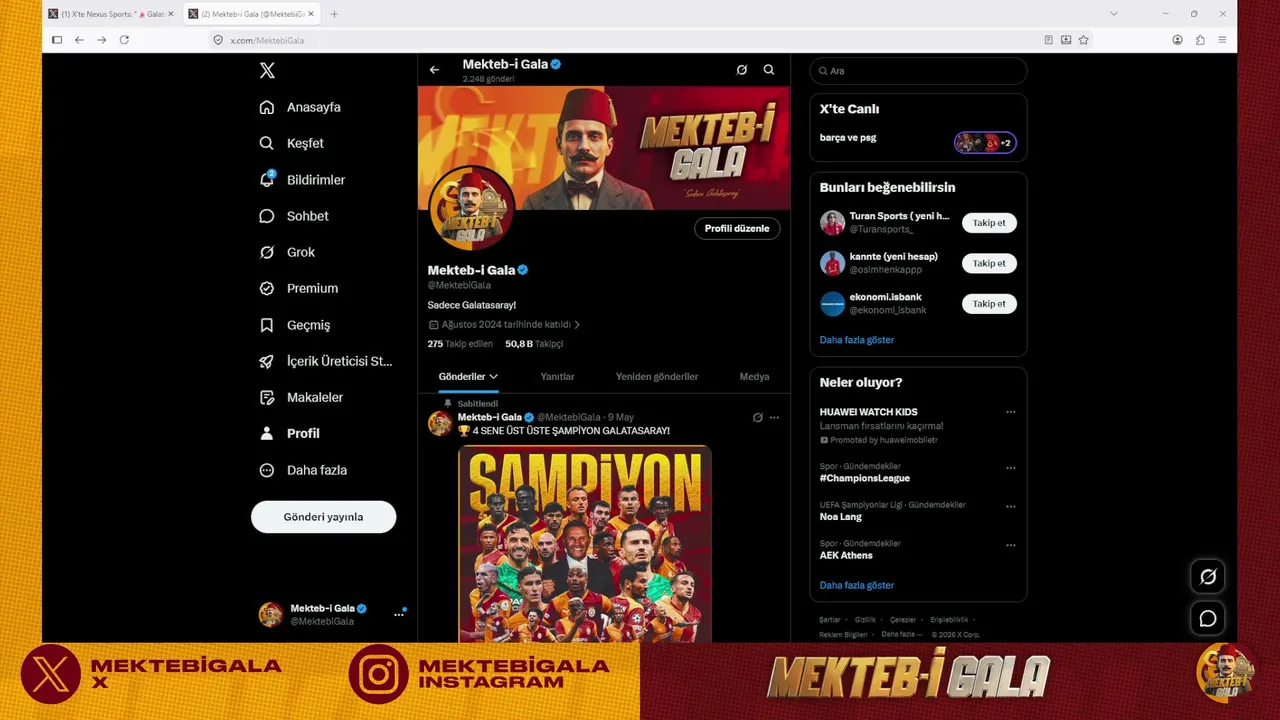Image resolution: width=1280 pixels, height=720 pixels.
Task: Open 50,8 B Takipçi list
Action: pos(534,344)
